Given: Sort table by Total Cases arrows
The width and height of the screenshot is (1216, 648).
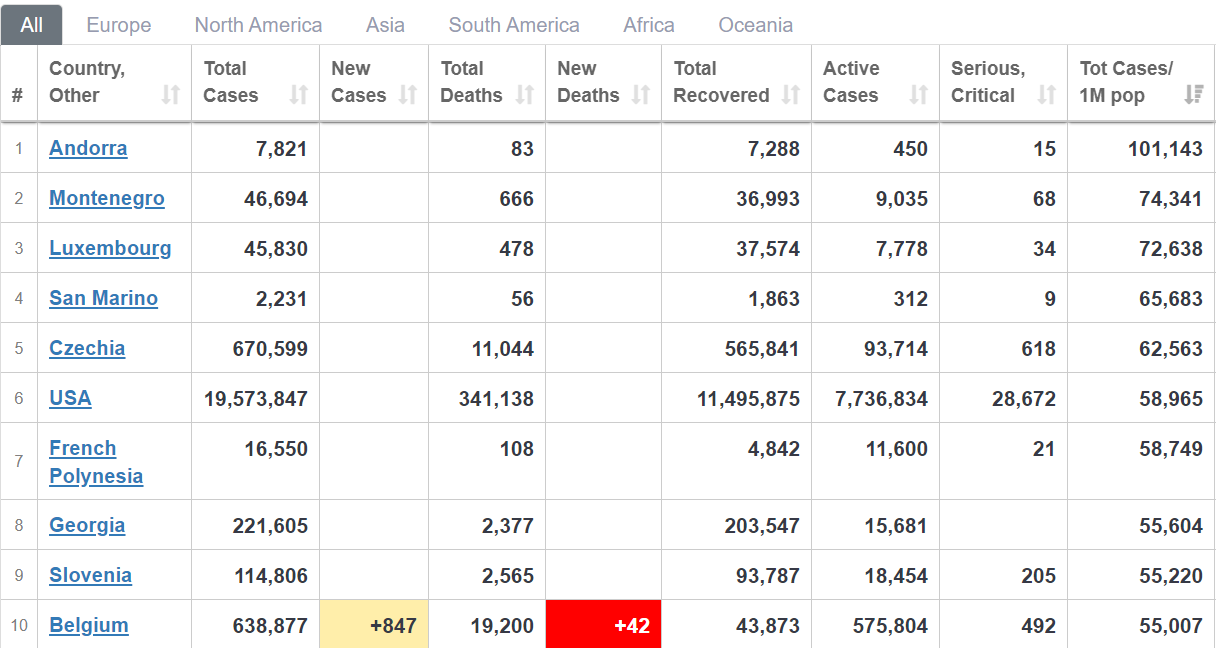Looking at the screenshot, I should tap(299, 95).
